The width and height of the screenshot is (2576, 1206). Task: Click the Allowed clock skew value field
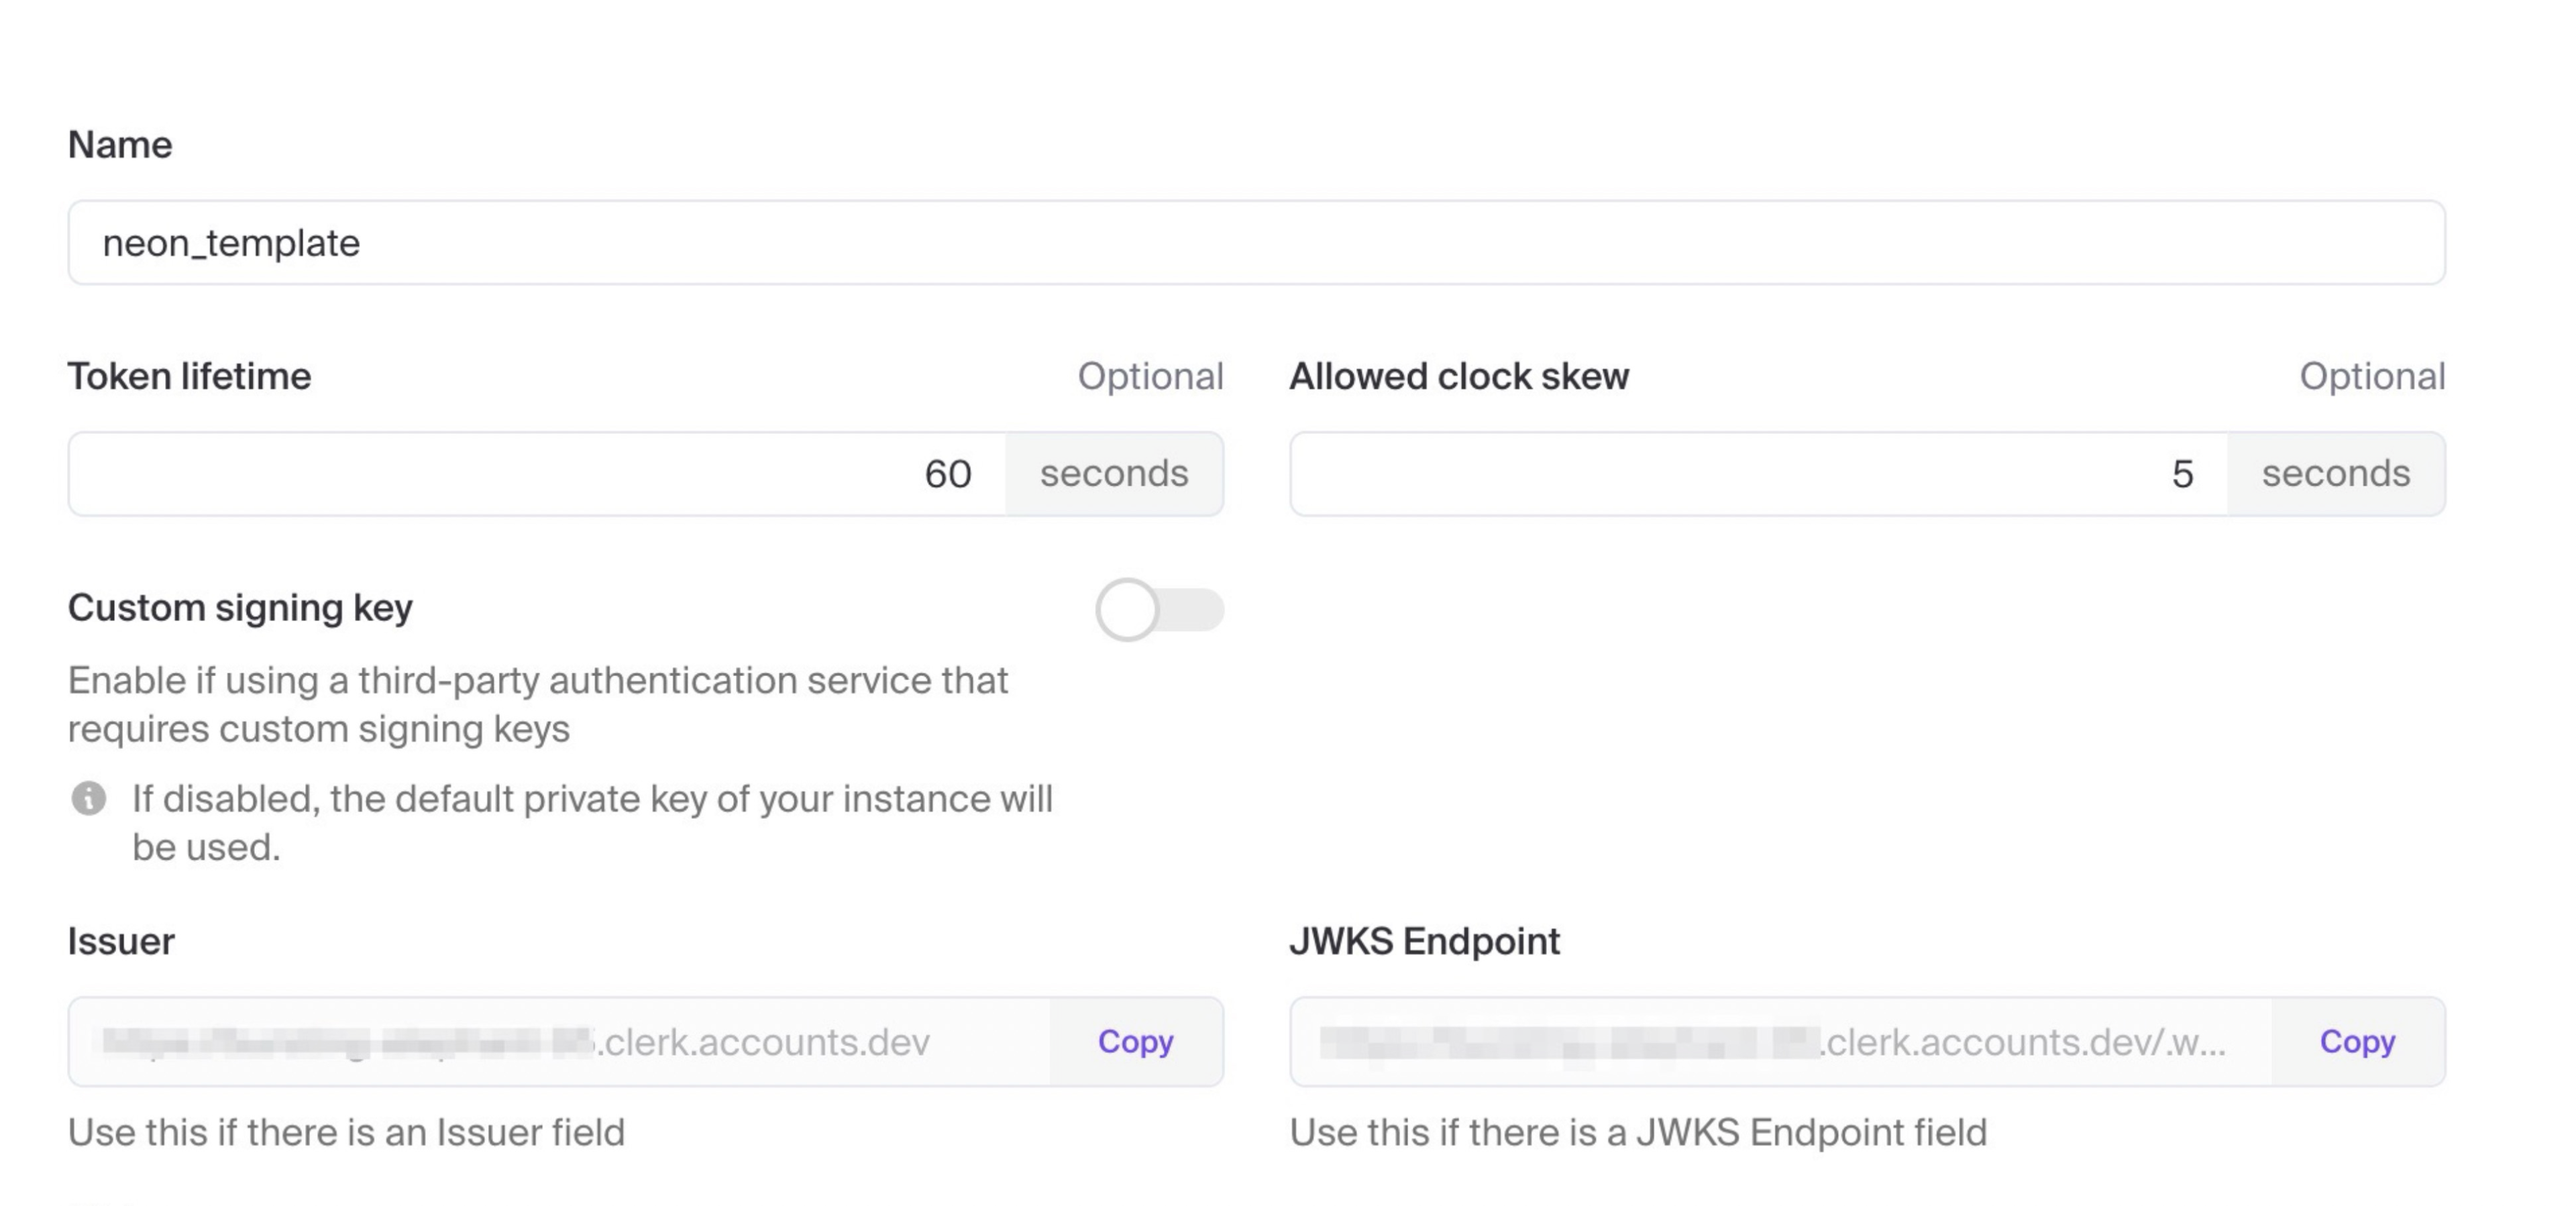(1758, 474)
